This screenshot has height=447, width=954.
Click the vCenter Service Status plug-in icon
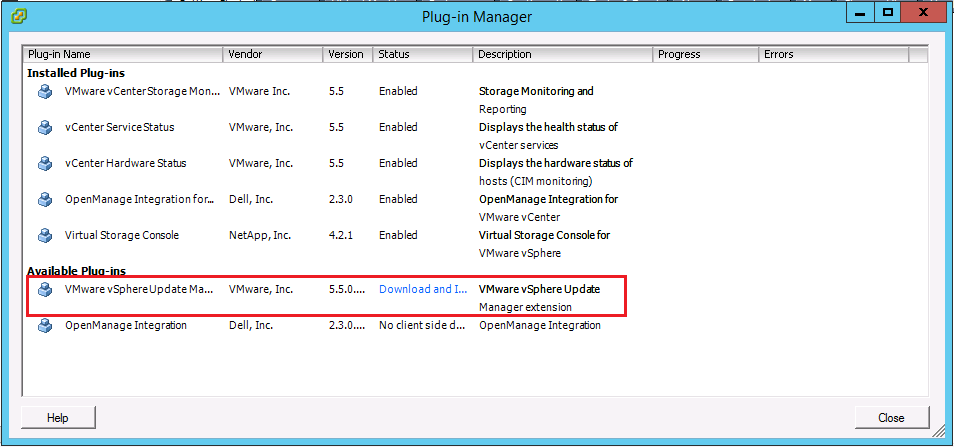pos(44,128)
